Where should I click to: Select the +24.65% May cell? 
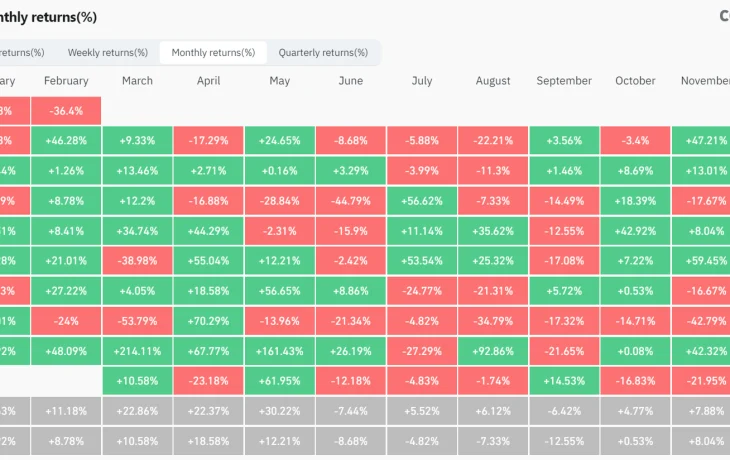click(280, 141)
